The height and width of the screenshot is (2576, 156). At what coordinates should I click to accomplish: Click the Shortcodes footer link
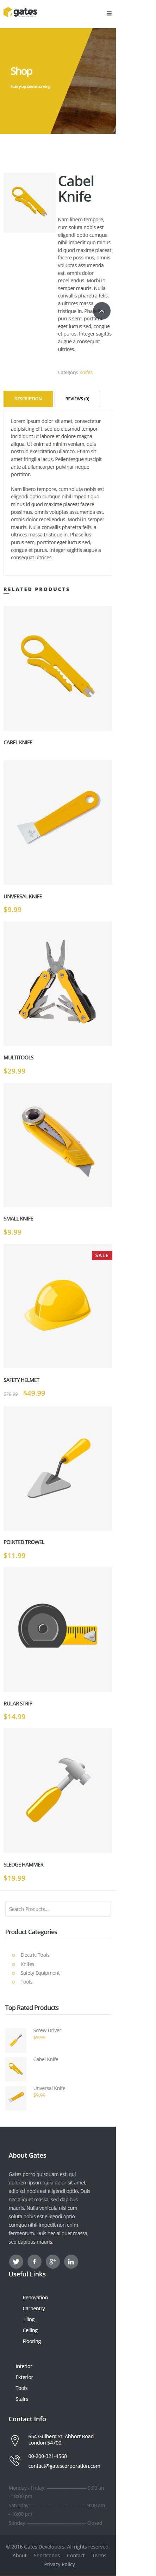pos(46,2554)
